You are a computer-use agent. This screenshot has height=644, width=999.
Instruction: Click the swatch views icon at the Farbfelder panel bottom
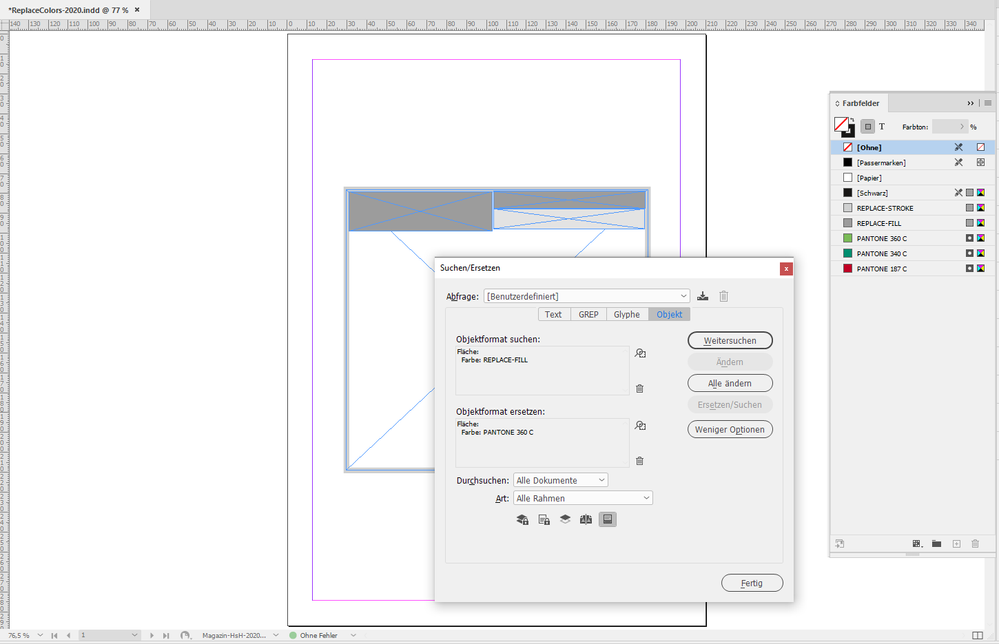click(917, 544)
